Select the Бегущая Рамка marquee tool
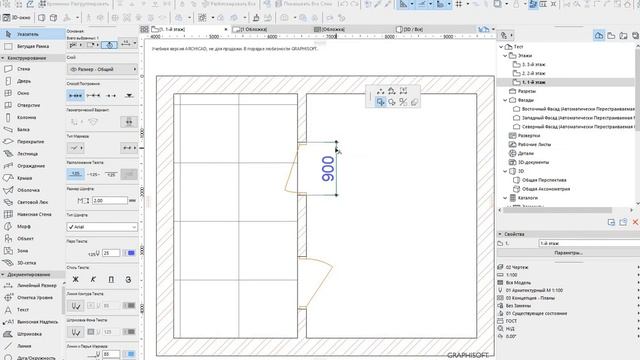640x360 pixels. click(33, 47)
